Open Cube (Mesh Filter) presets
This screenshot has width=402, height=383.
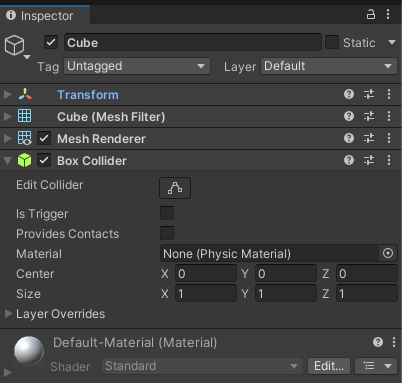click(x=369, y=116)
